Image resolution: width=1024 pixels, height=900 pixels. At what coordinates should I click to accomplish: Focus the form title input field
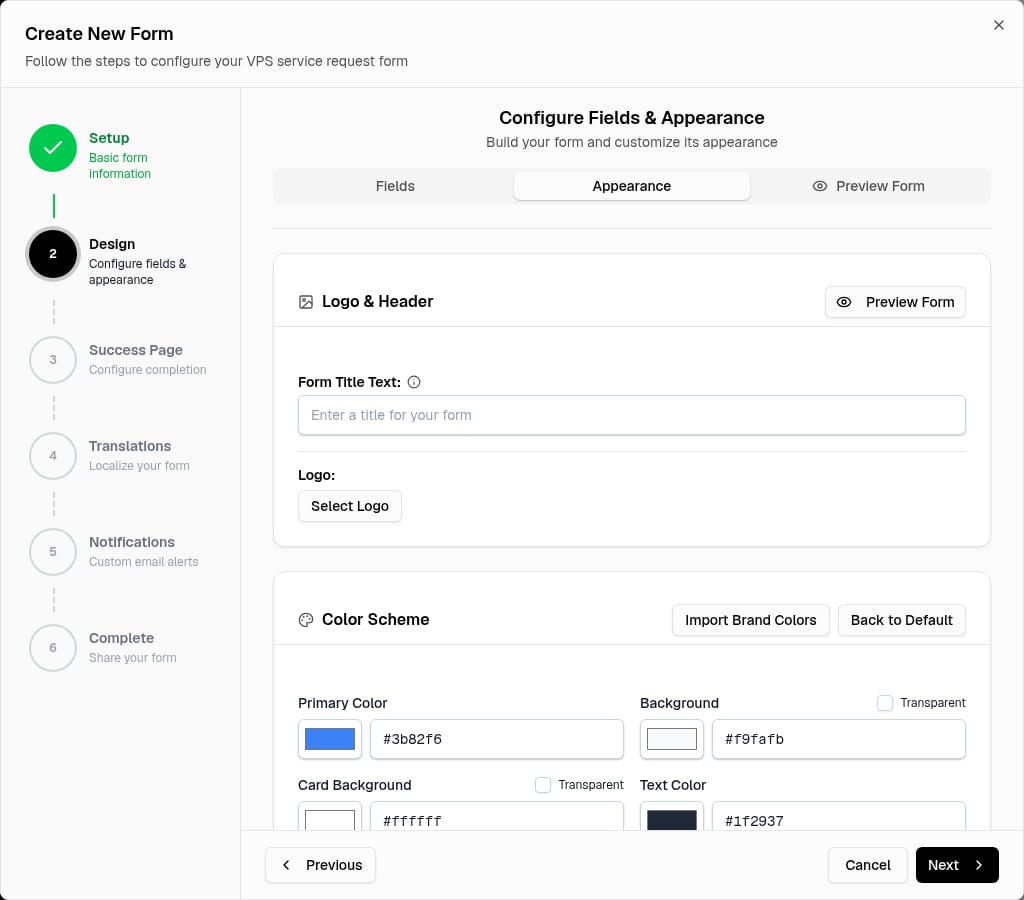tap(632, 415)
